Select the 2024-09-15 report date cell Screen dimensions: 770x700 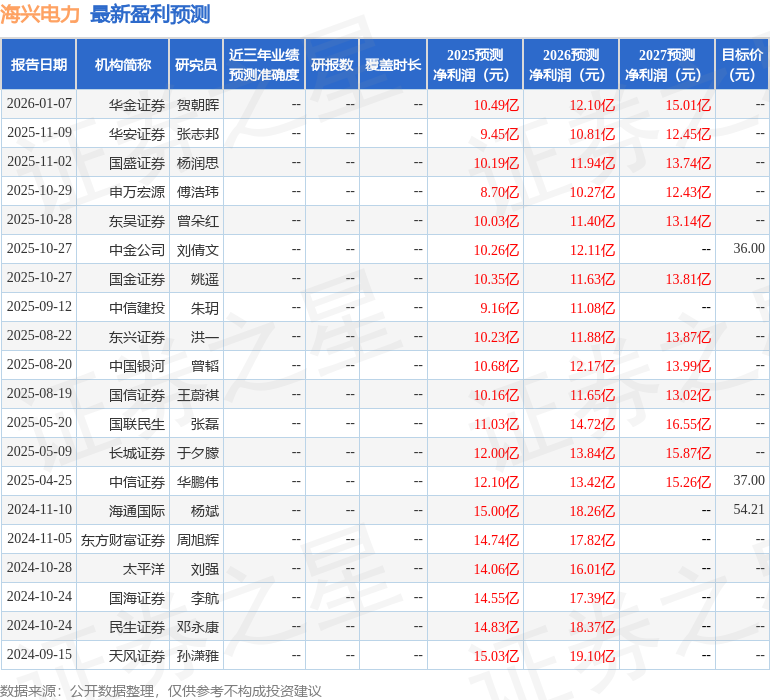click(40, 655)
